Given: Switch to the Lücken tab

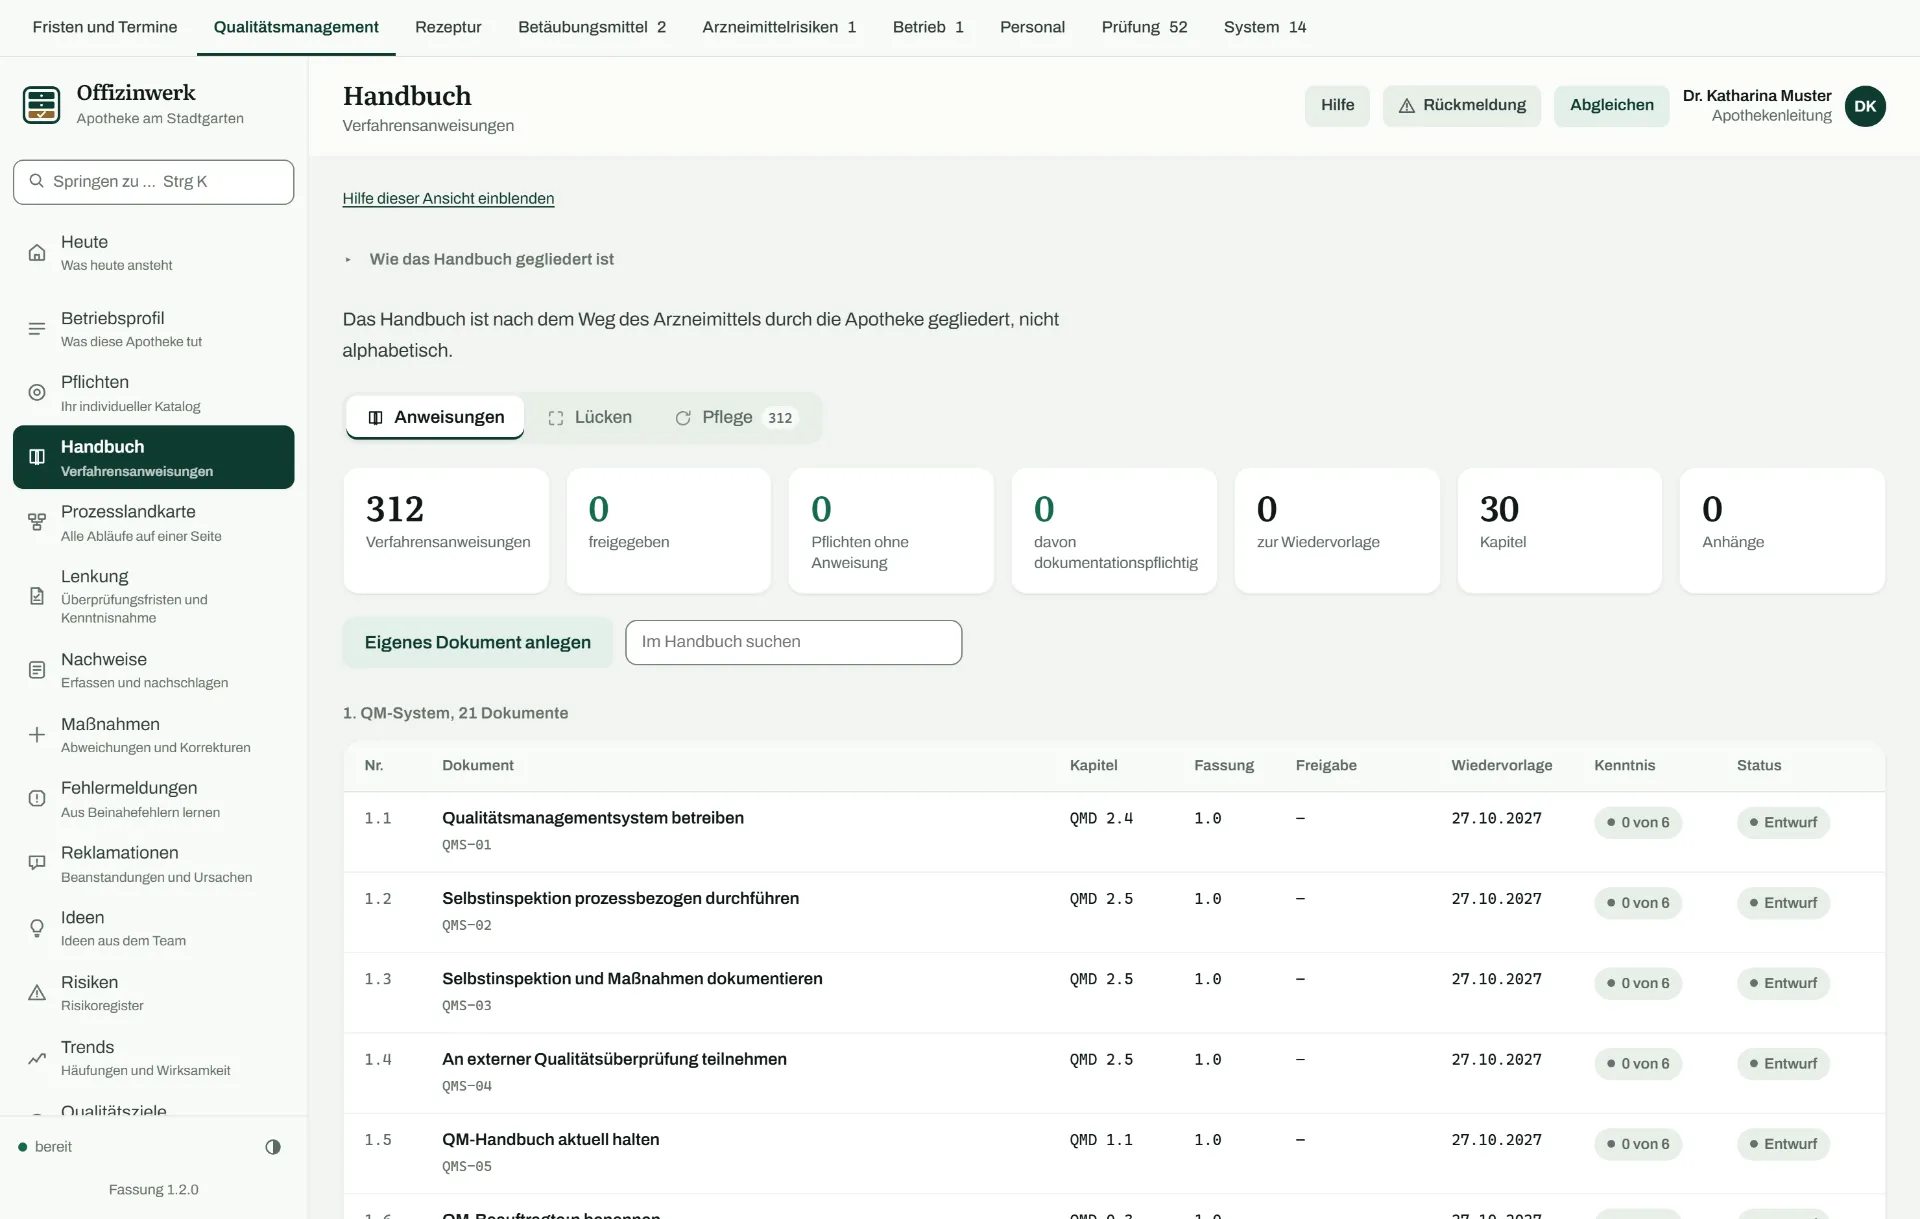Looking at the screenshot, I should [590, 417].
